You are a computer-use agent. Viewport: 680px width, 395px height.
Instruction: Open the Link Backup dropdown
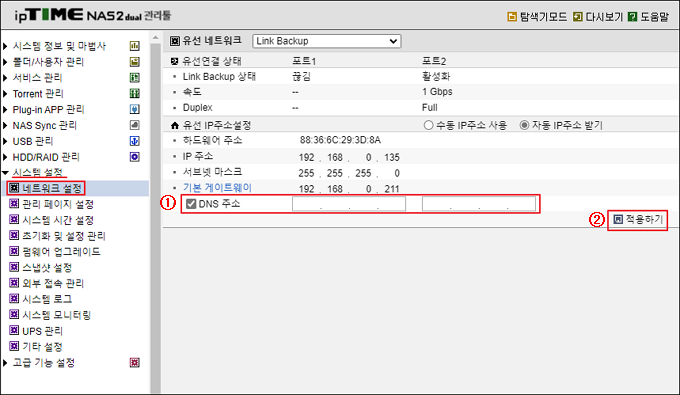(x=327, y=41)
